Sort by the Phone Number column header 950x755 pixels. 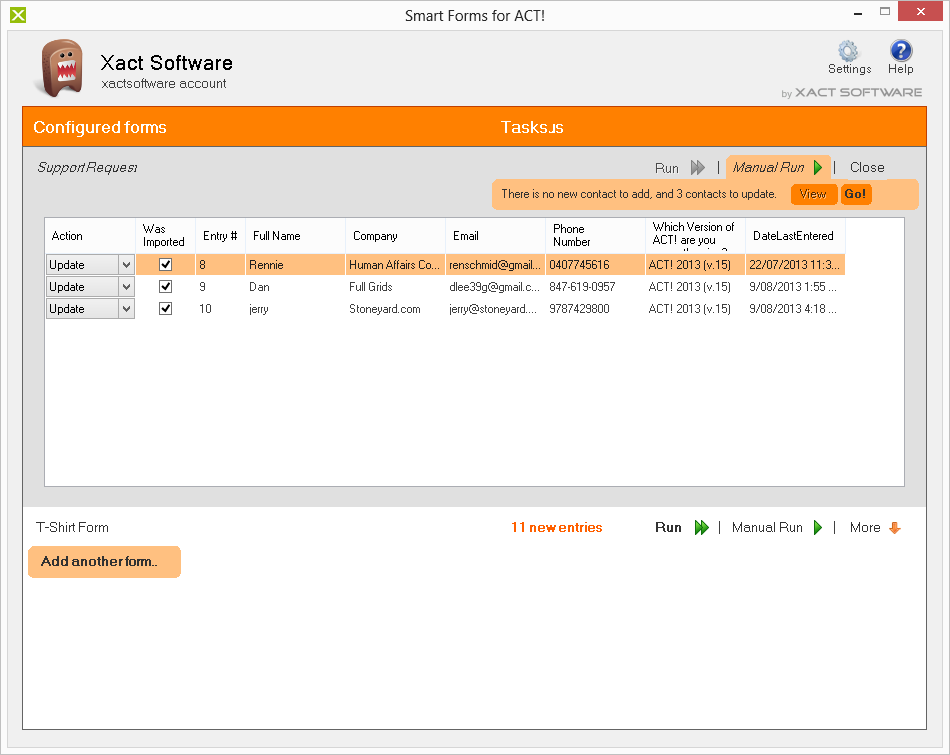coord(596,236)
